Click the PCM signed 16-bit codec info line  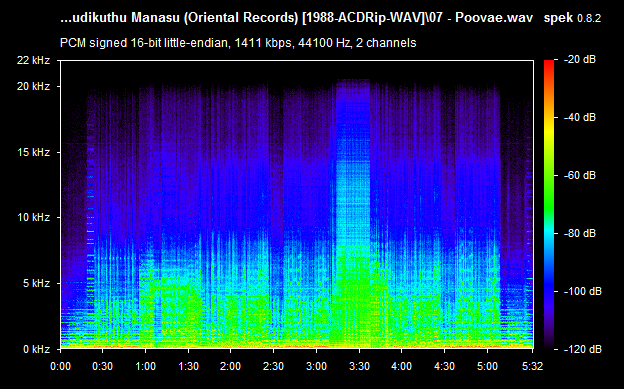(x=238, y=43)
